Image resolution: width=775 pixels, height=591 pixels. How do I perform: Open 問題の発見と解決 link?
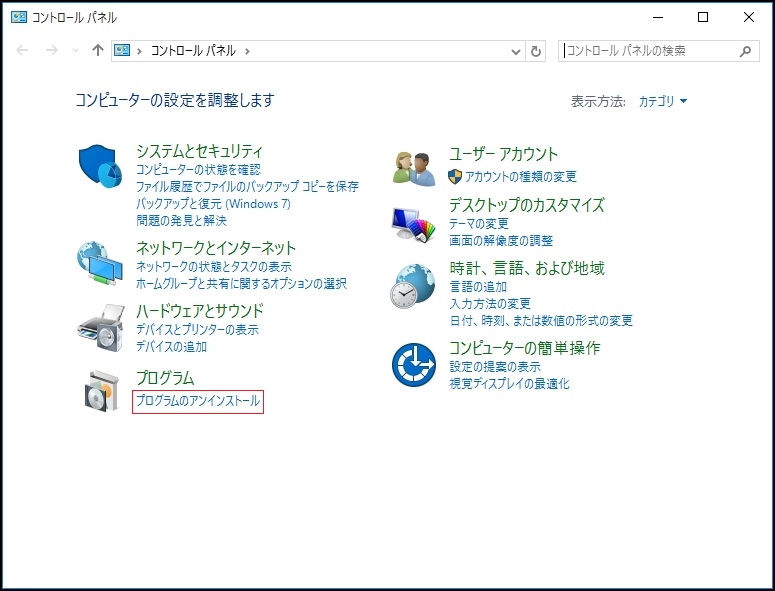(181, 220)
